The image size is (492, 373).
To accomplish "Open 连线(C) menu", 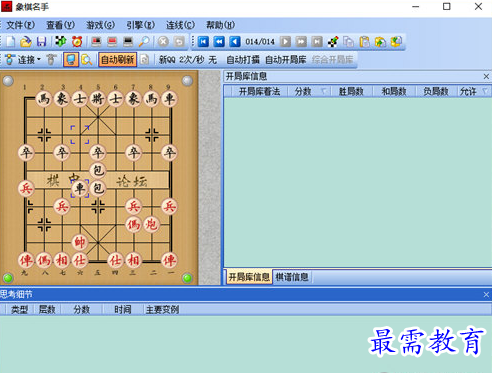I will pos(180,25).
